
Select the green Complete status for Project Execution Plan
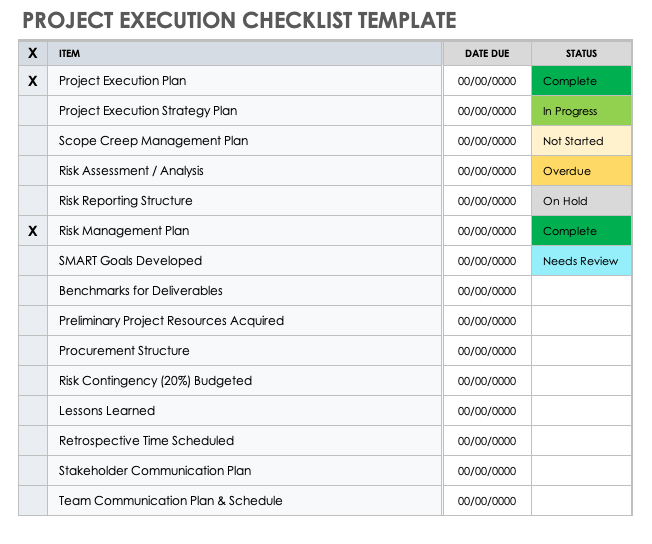(x=581, y=81)
